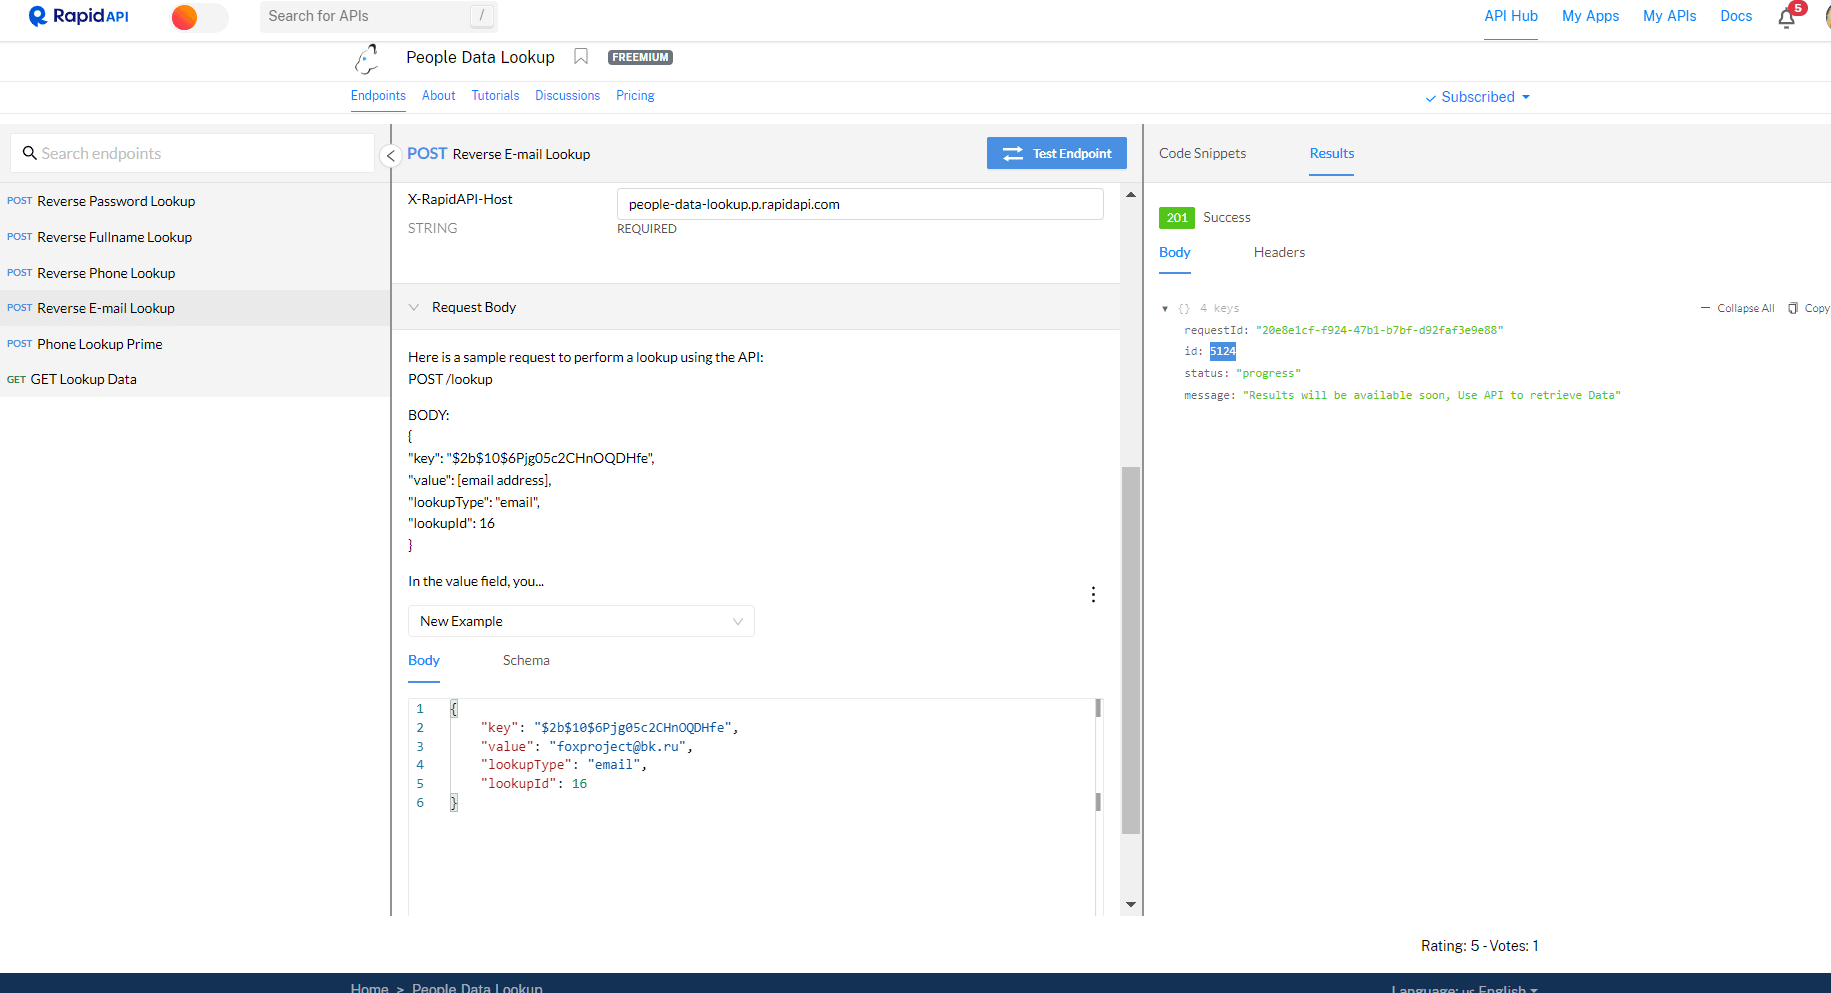Collapse the Request Body section

click(x=414, y=307)
